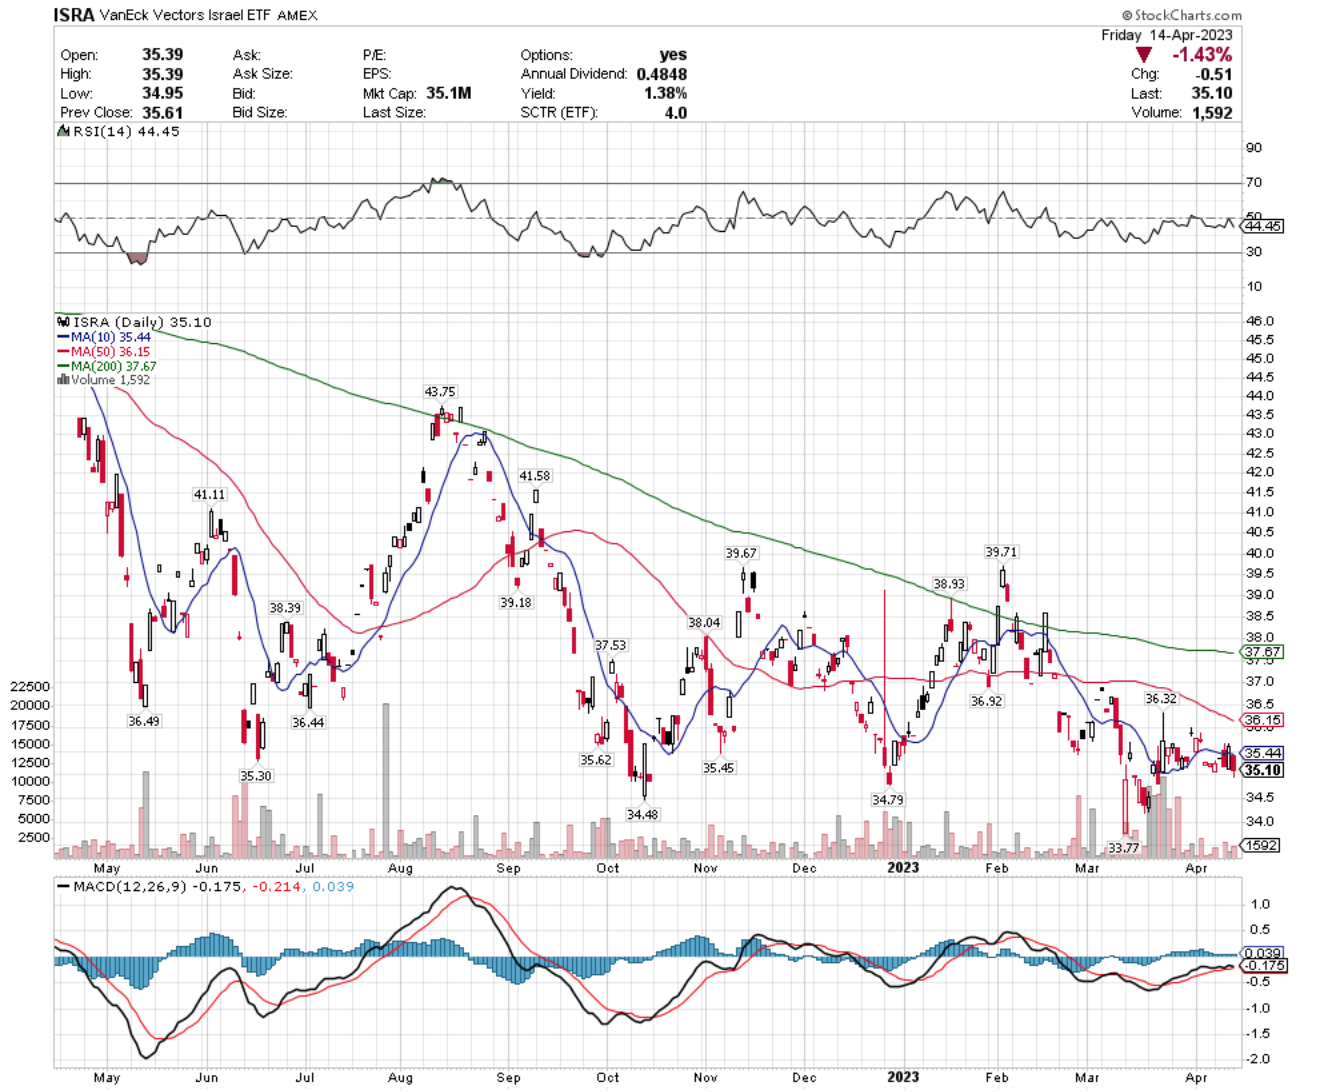
Task: Click the RSI(14) 44.45 indicator label
Action: pos(121,131)
